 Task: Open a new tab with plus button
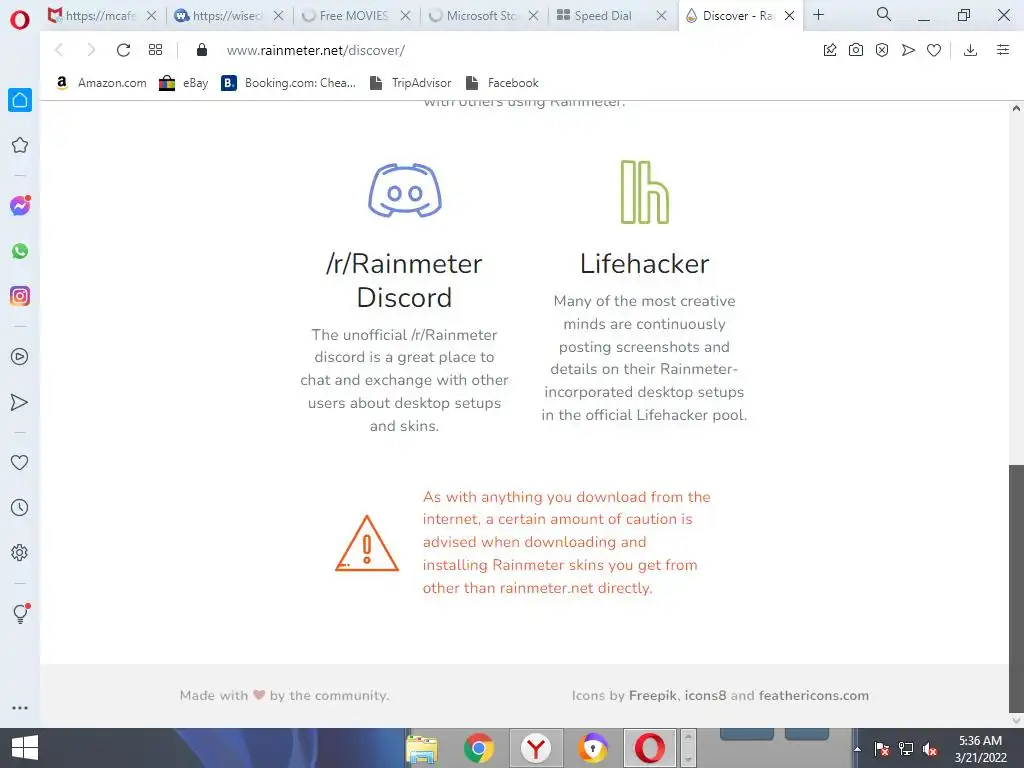818,14
